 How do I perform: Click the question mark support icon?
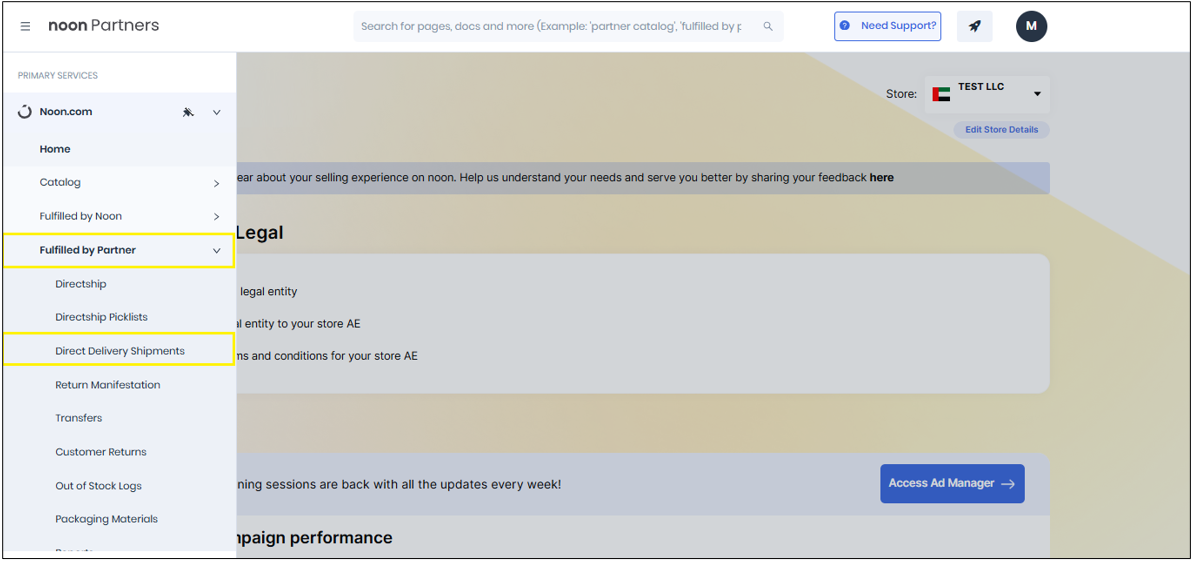pos(845,26)
